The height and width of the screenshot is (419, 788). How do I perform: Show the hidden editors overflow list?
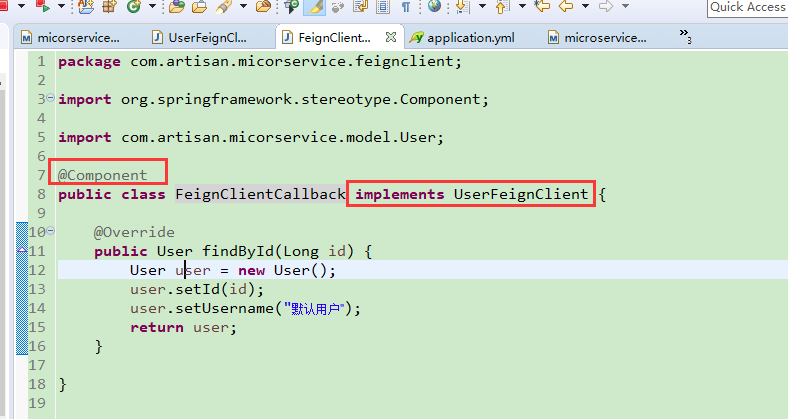click(685, 36)
